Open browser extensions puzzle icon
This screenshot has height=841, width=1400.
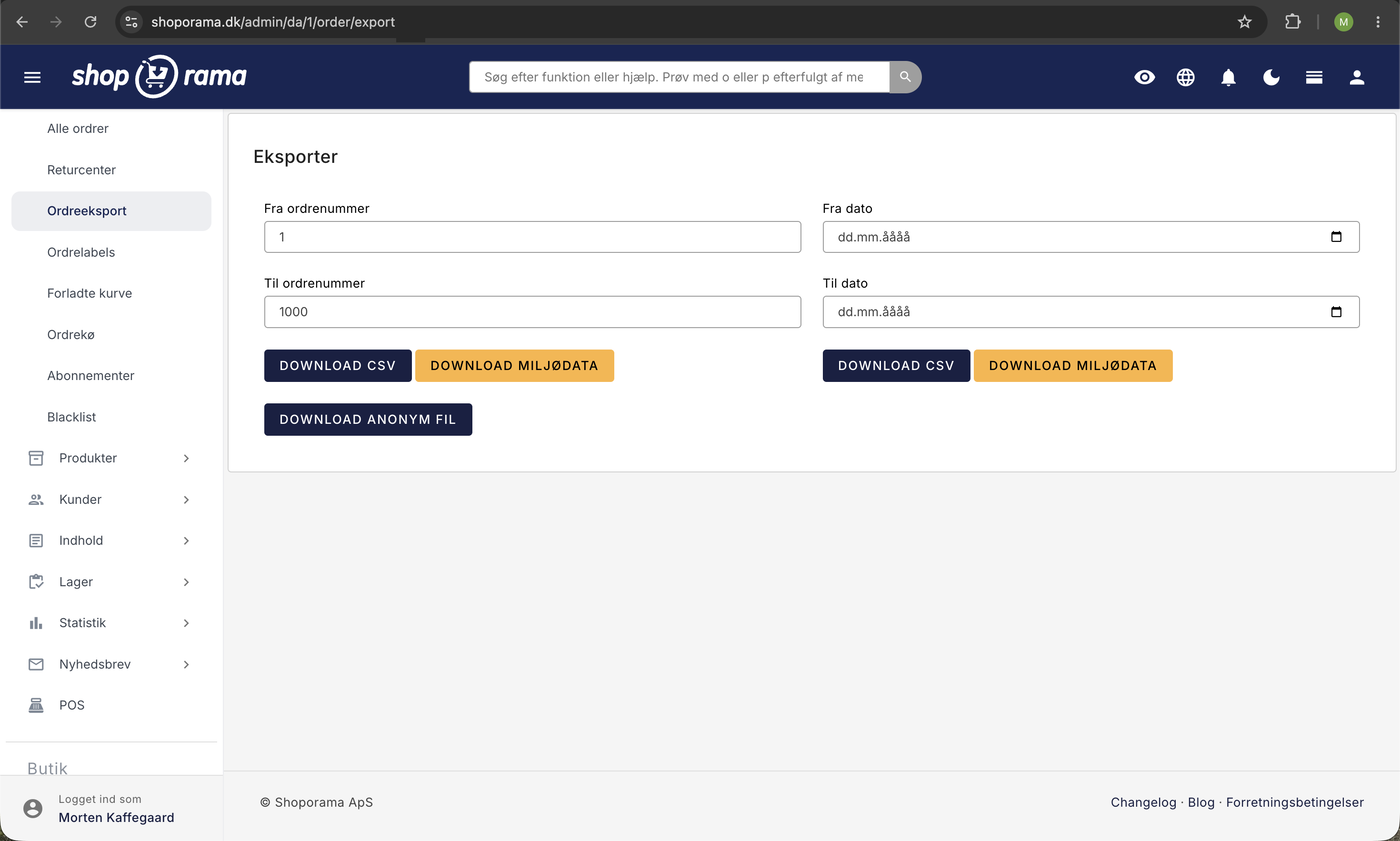[x=1293, y=21]
